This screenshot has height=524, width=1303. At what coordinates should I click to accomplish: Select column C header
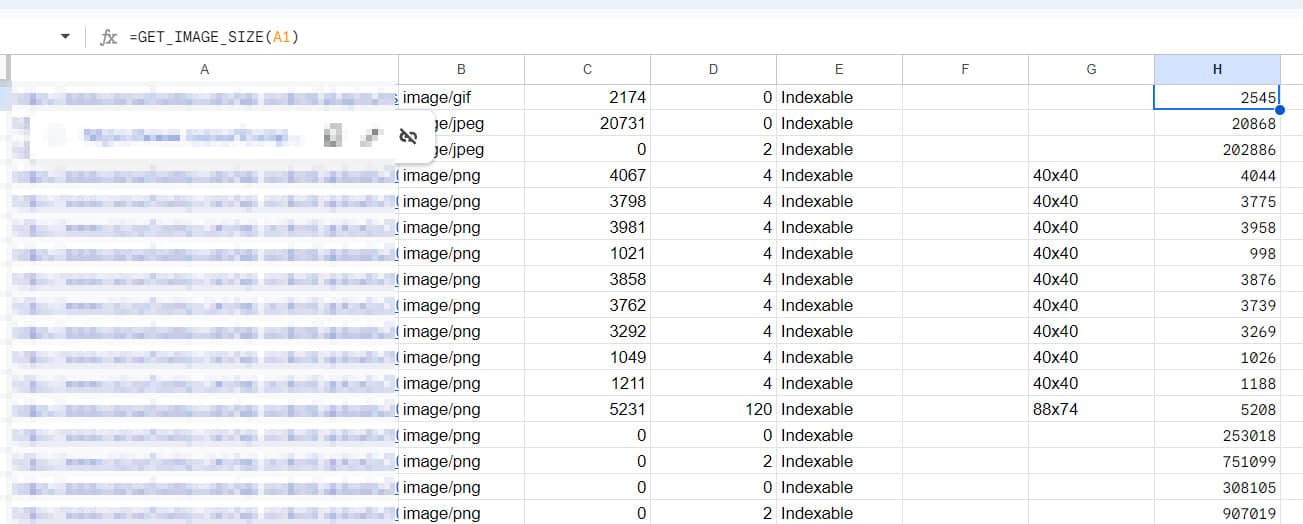pyautogui.click(x=587, y=69)
